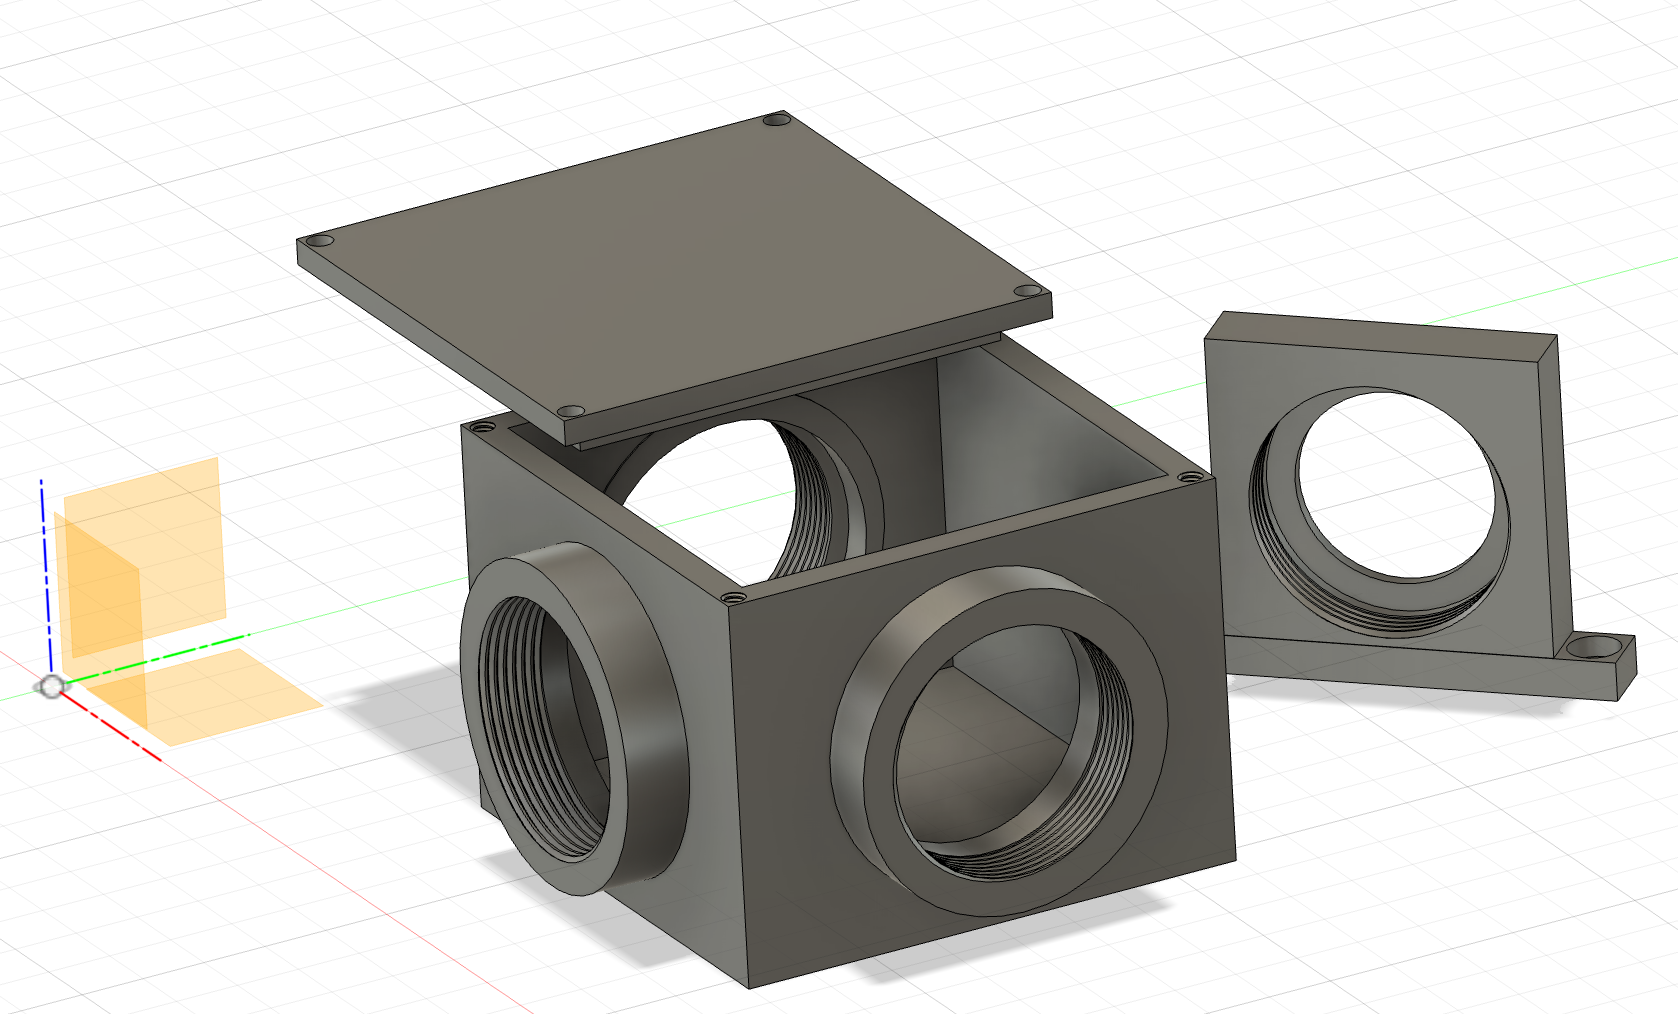Screen dimensions: 1678x1014
Task: Click the blue Z axis line
Action: point(43,540)
